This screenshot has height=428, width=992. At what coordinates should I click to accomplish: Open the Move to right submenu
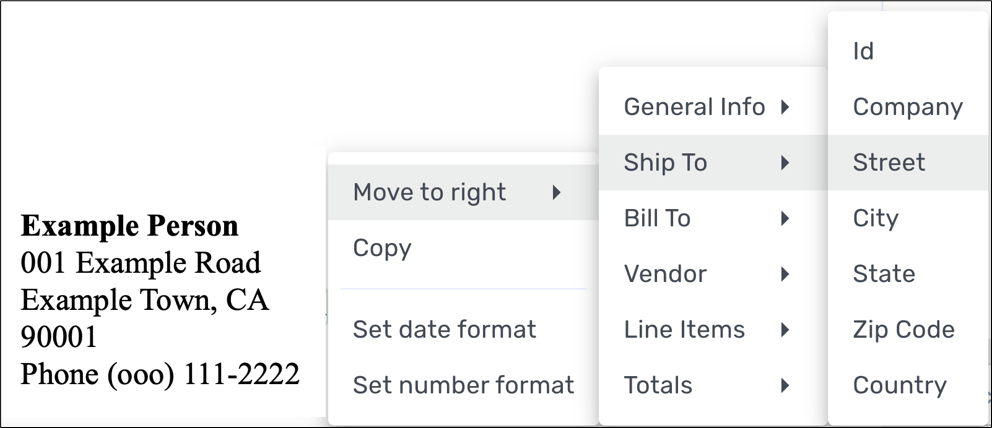[x=430, y=192]
